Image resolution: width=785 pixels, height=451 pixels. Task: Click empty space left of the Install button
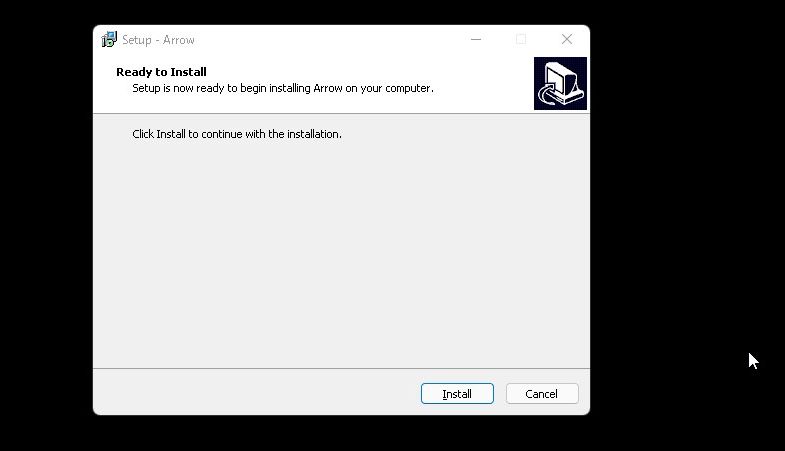pyautogui.click(x=255, y=393)
